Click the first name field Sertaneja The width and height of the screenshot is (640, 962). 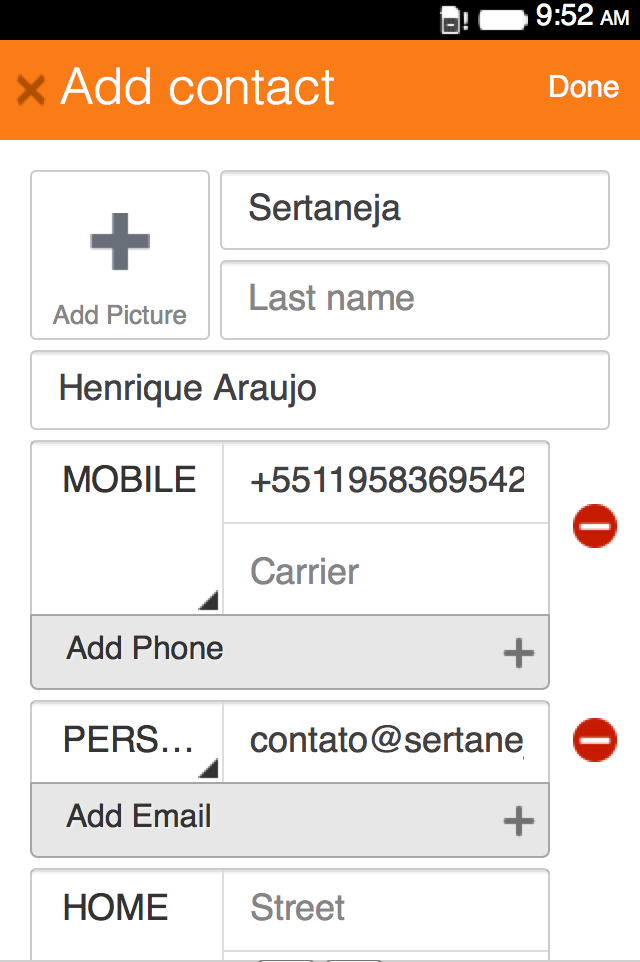pyautogui.click(x=414, y=209)
